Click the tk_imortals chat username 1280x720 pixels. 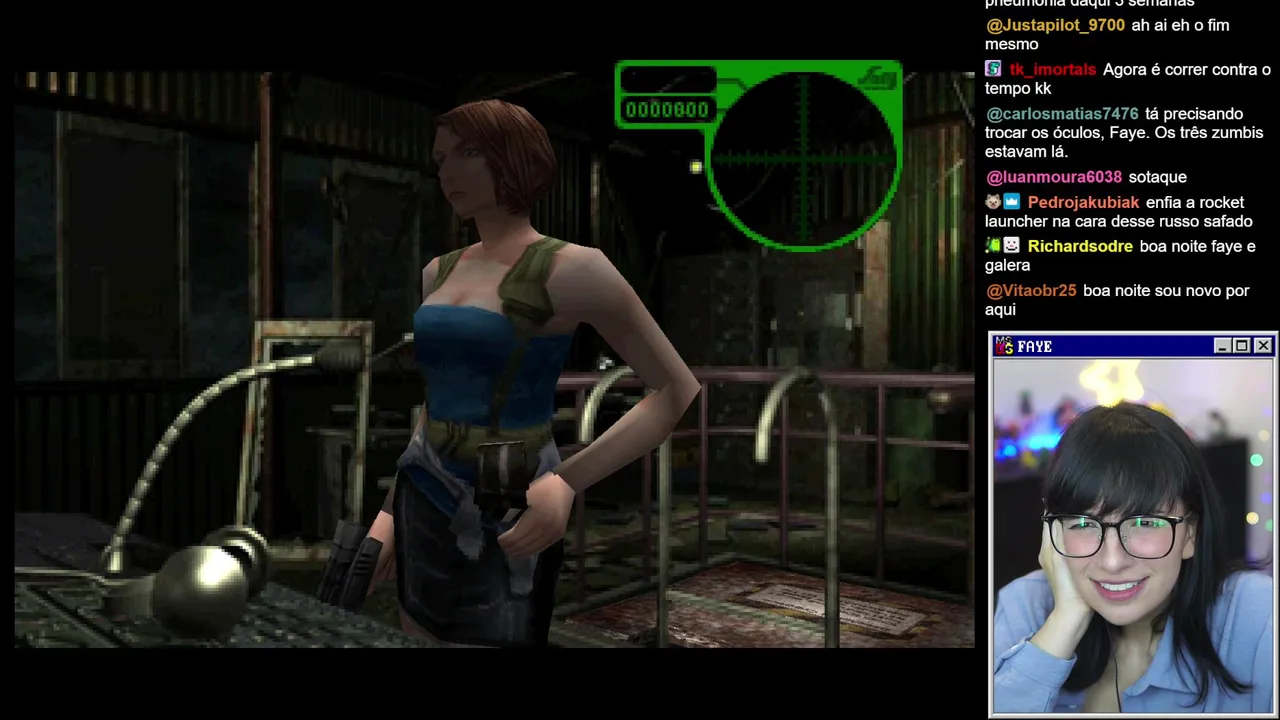click(1053, 69)
